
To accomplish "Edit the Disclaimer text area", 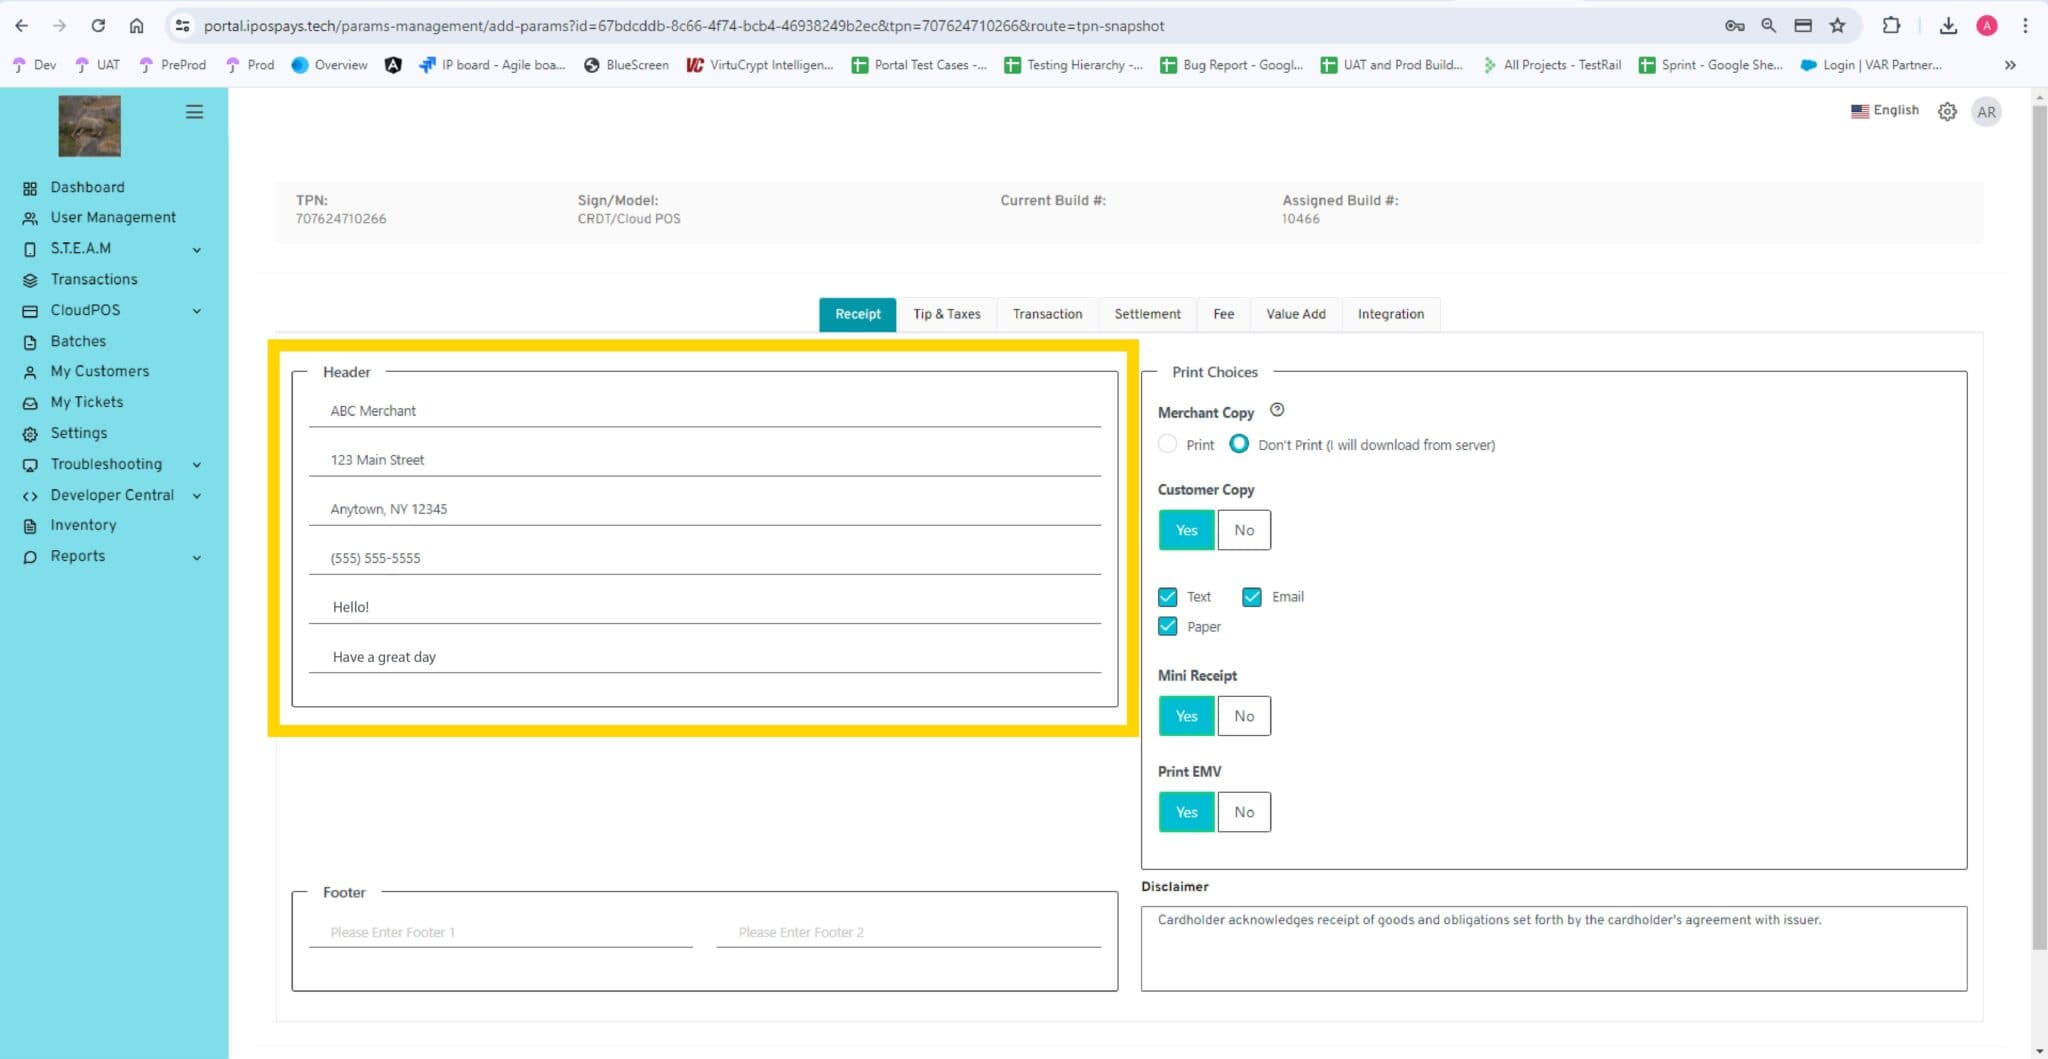I will pyautogui.click(x=1553, y=948).
